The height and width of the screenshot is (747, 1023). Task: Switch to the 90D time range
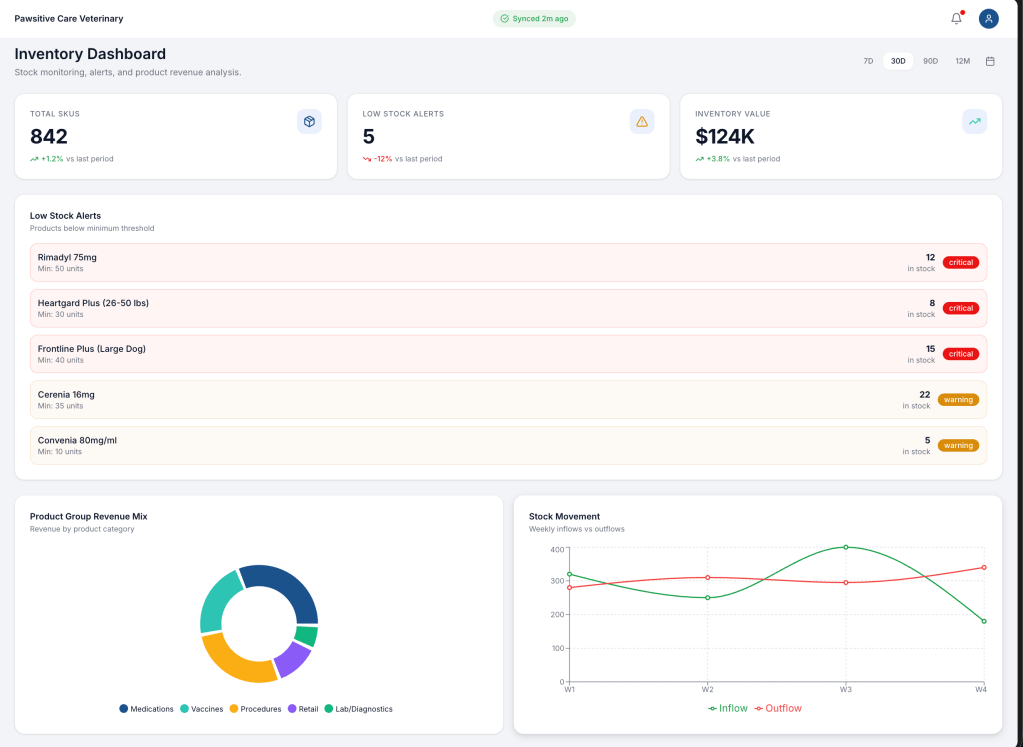pyautogui.click(x=930, y=61)
